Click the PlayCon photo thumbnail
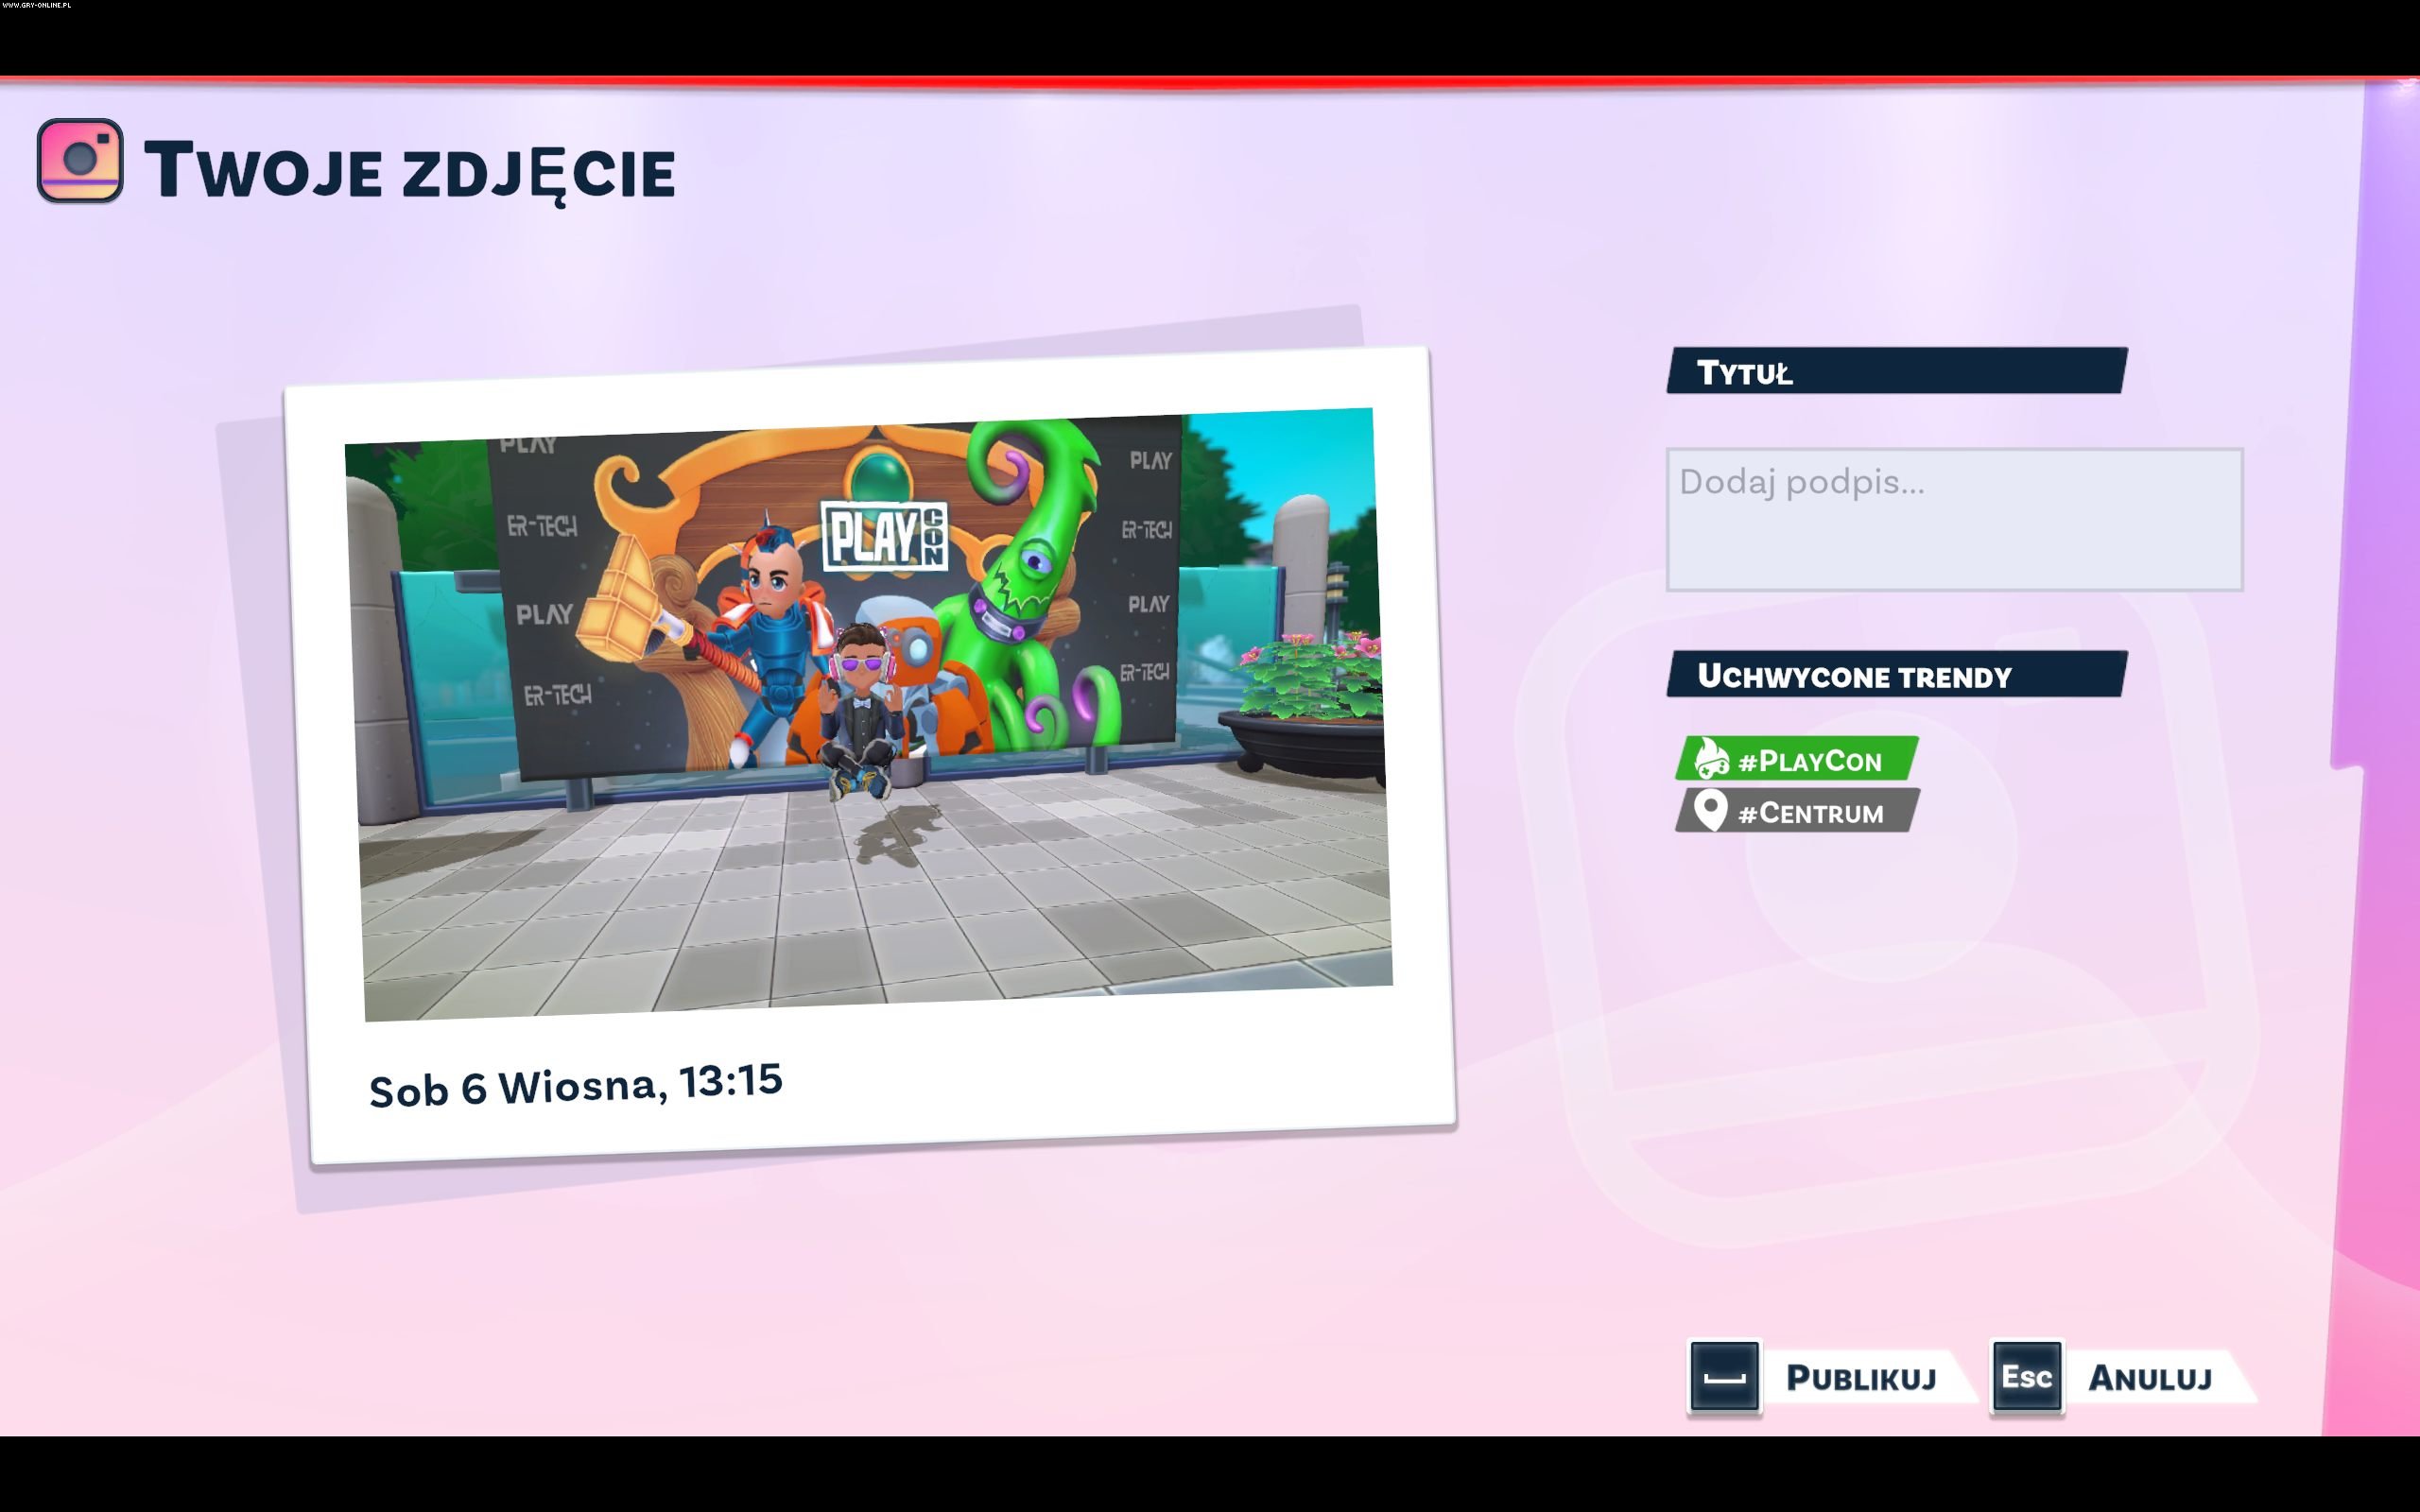 pyautogui.click(x=868, y=714)
